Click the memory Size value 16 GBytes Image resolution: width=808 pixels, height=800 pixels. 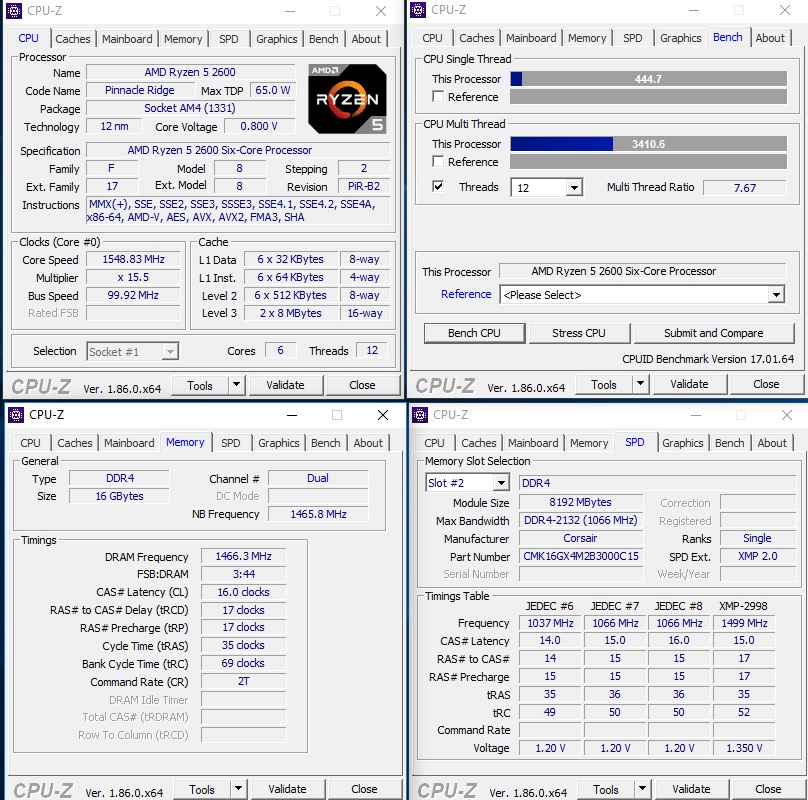pyautogui.click(x=120, y=496)
